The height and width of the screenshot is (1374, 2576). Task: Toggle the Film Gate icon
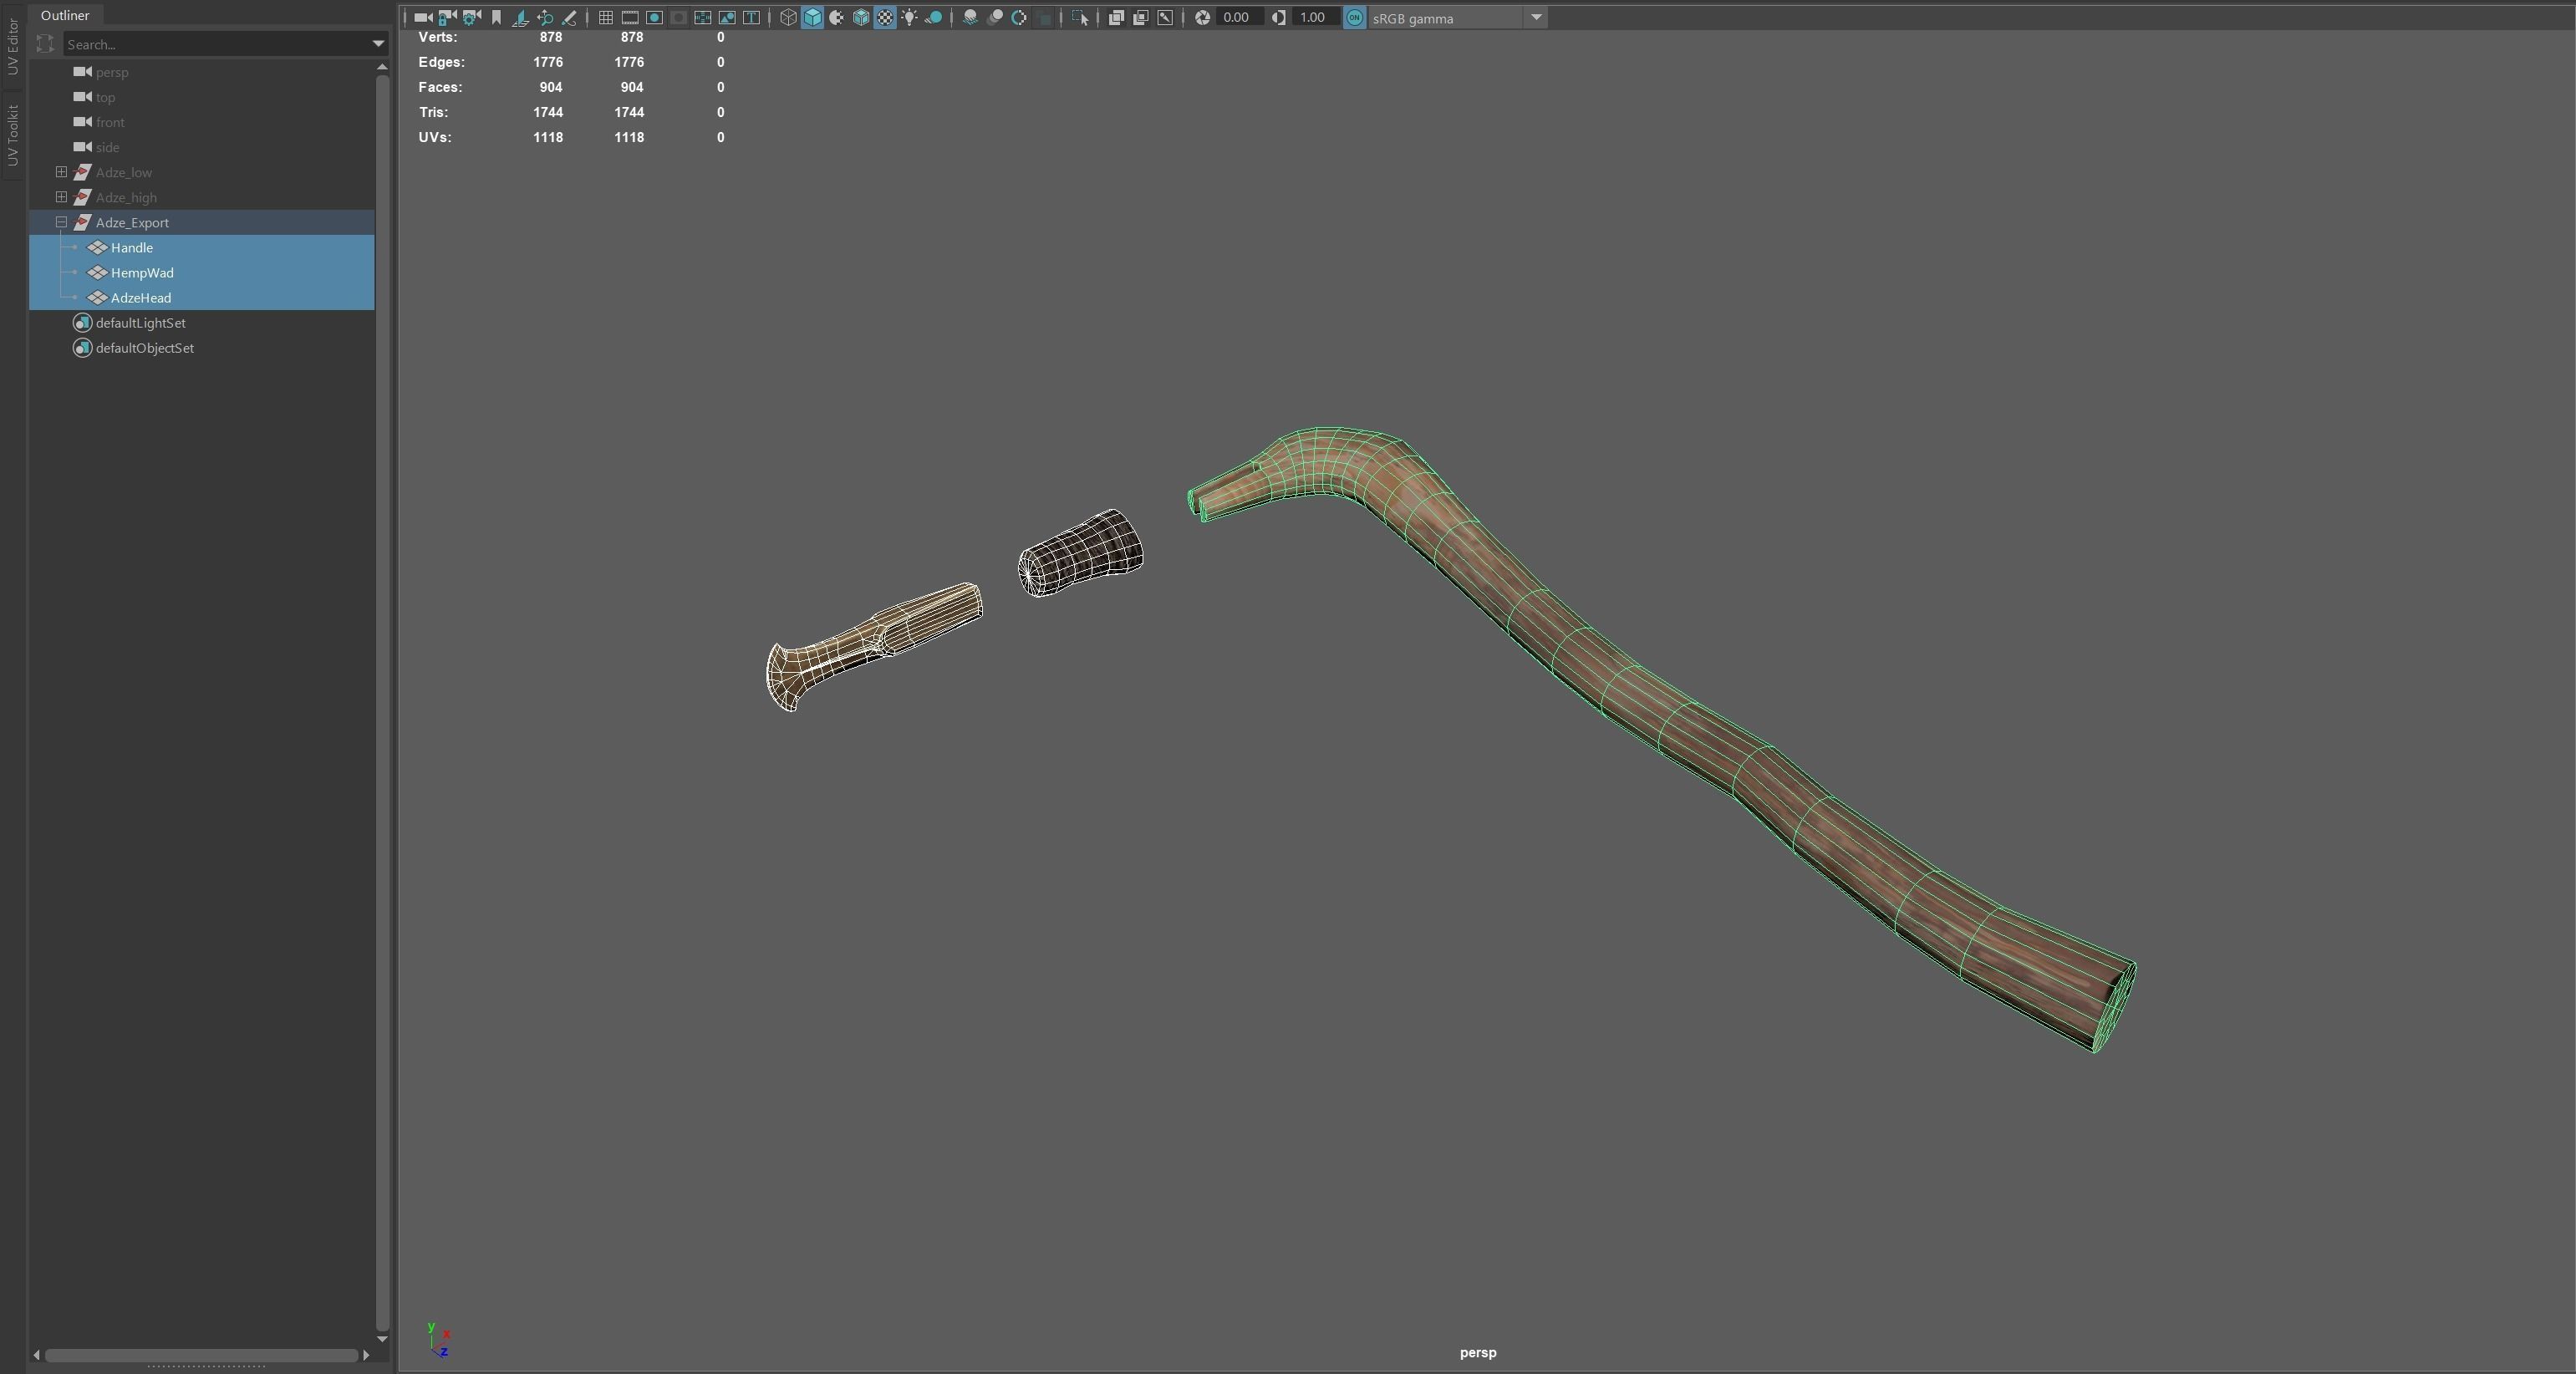630,17
